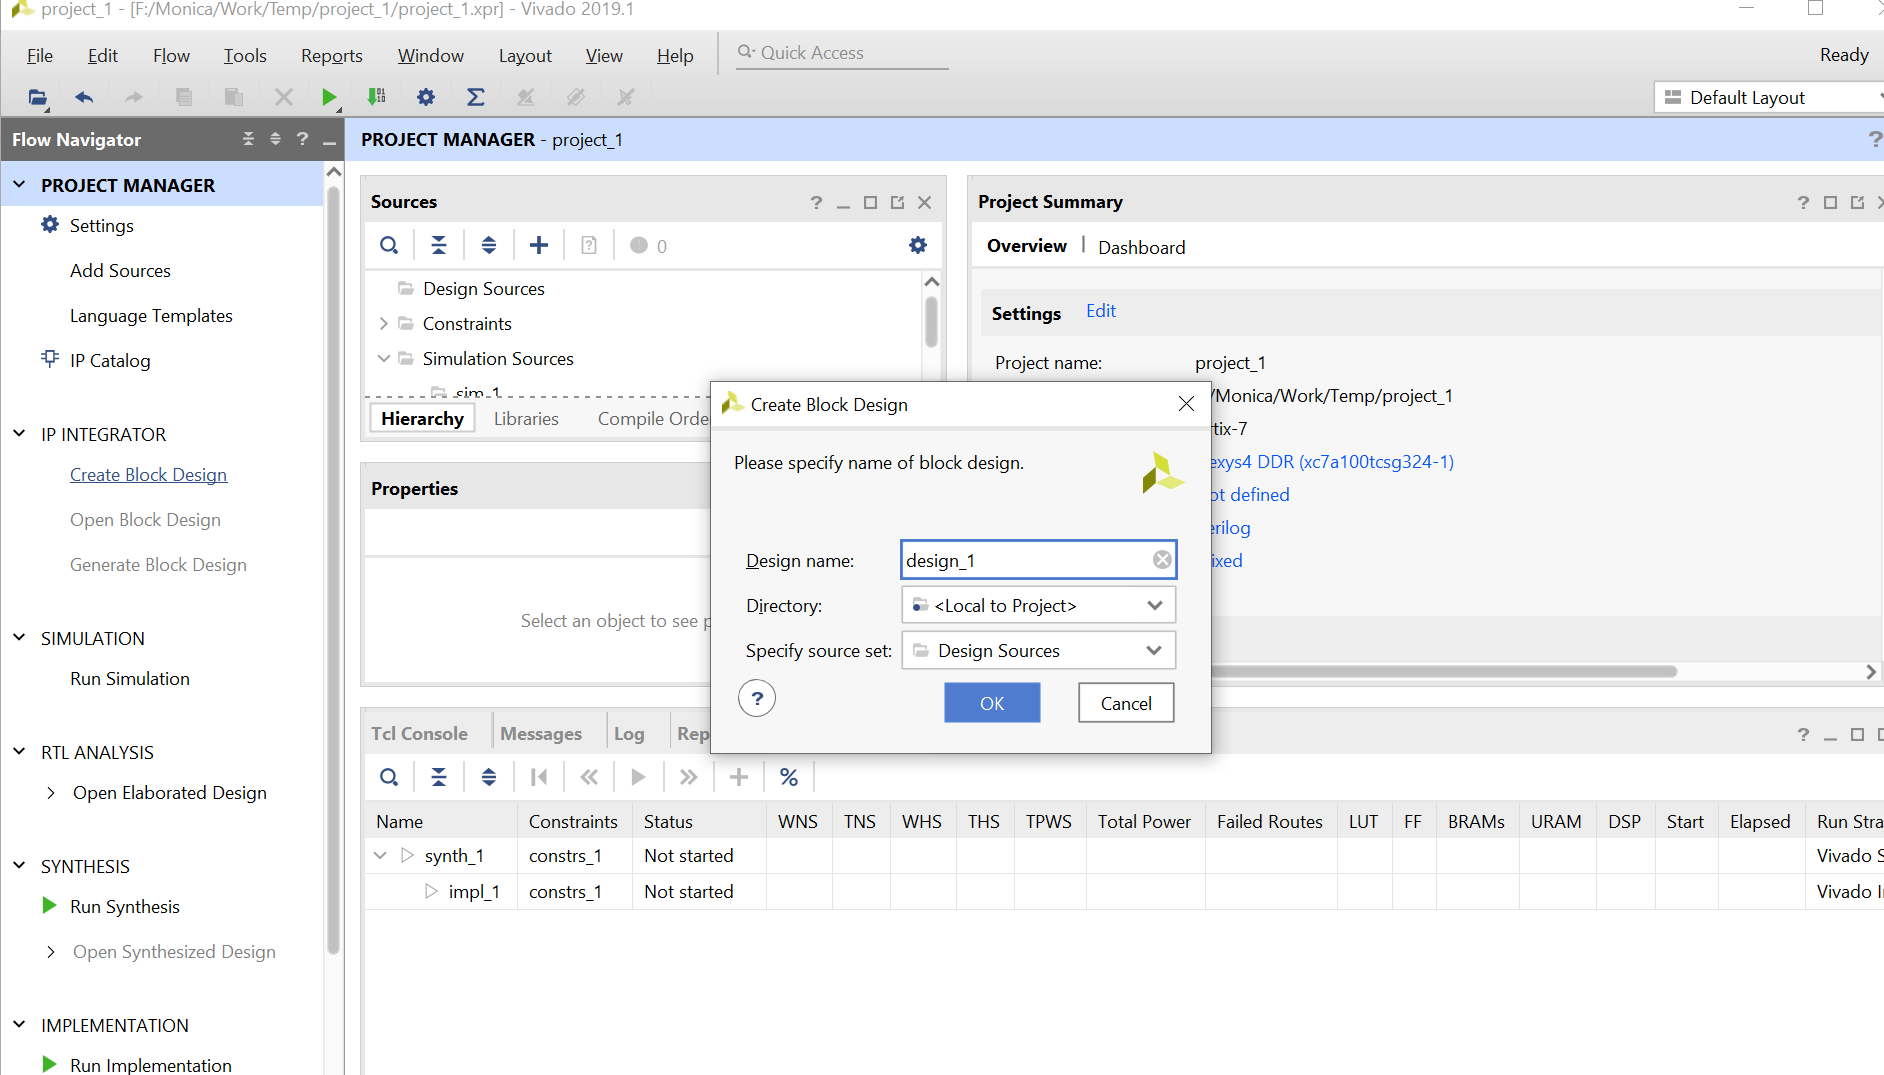The width and height of the screenshot is (1884, 1075).
Task: Click the Create Block Design link
Action: [x=148, y=475]
